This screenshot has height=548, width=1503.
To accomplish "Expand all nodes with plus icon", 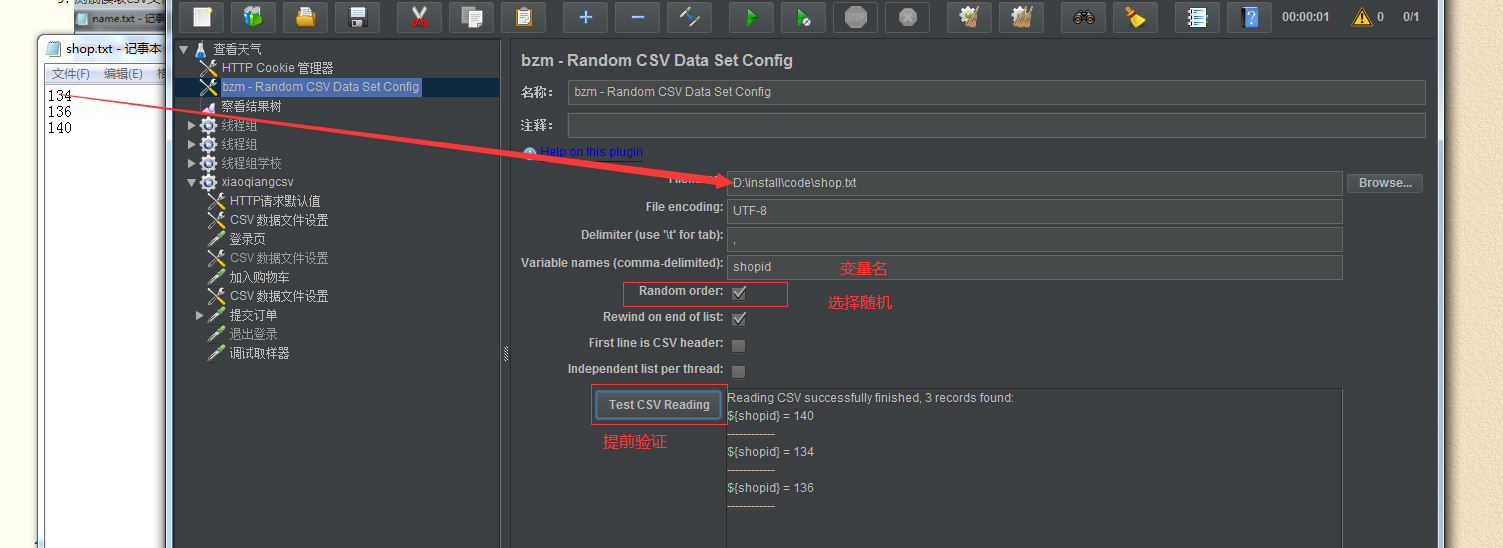I will (x=586, y=17).
